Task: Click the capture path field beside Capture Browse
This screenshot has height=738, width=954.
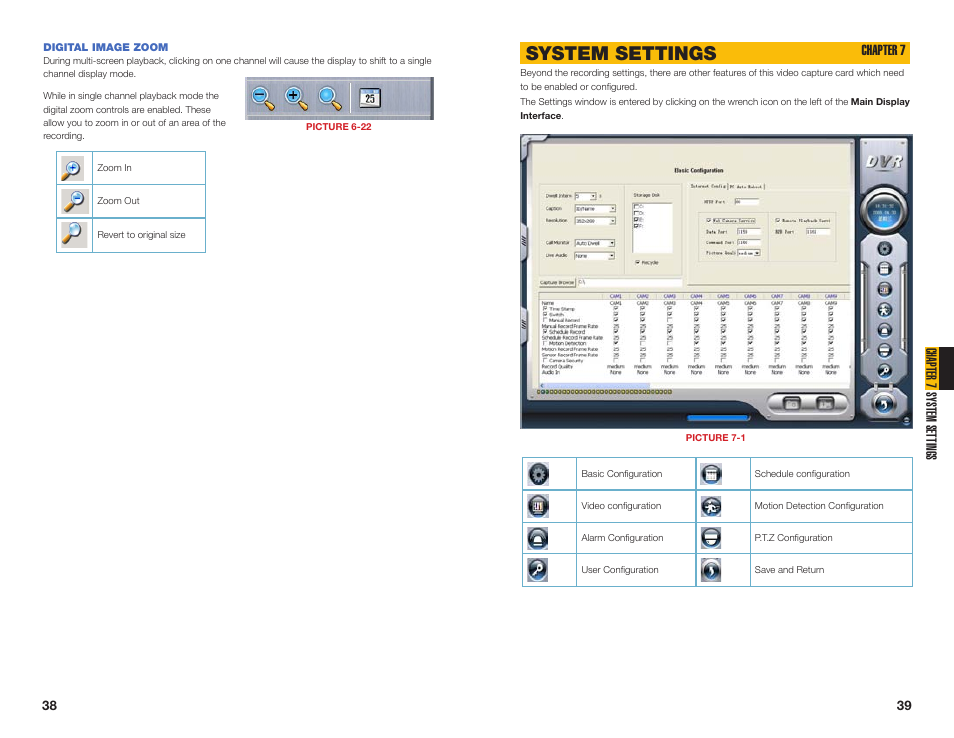Action: tap(630, 282)
